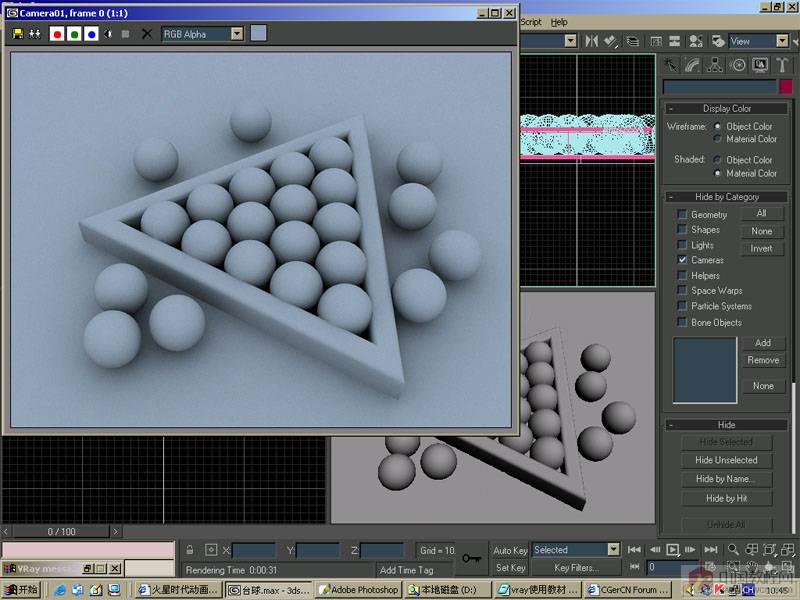This screenshot has width=800, height=600.
Task: Click the color swatch beside RGB Alpha
Action: point(259,34)
